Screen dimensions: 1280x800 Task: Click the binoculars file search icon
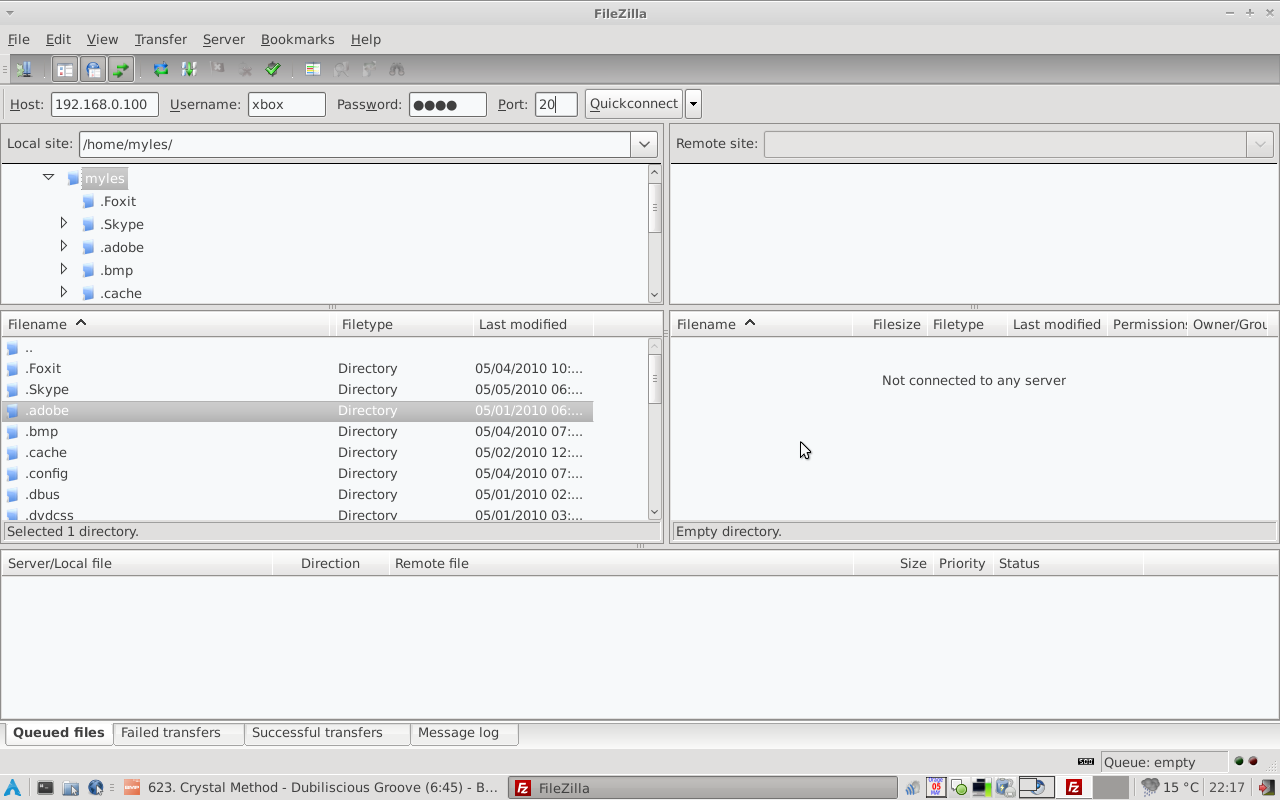click(x=397, y=69)
